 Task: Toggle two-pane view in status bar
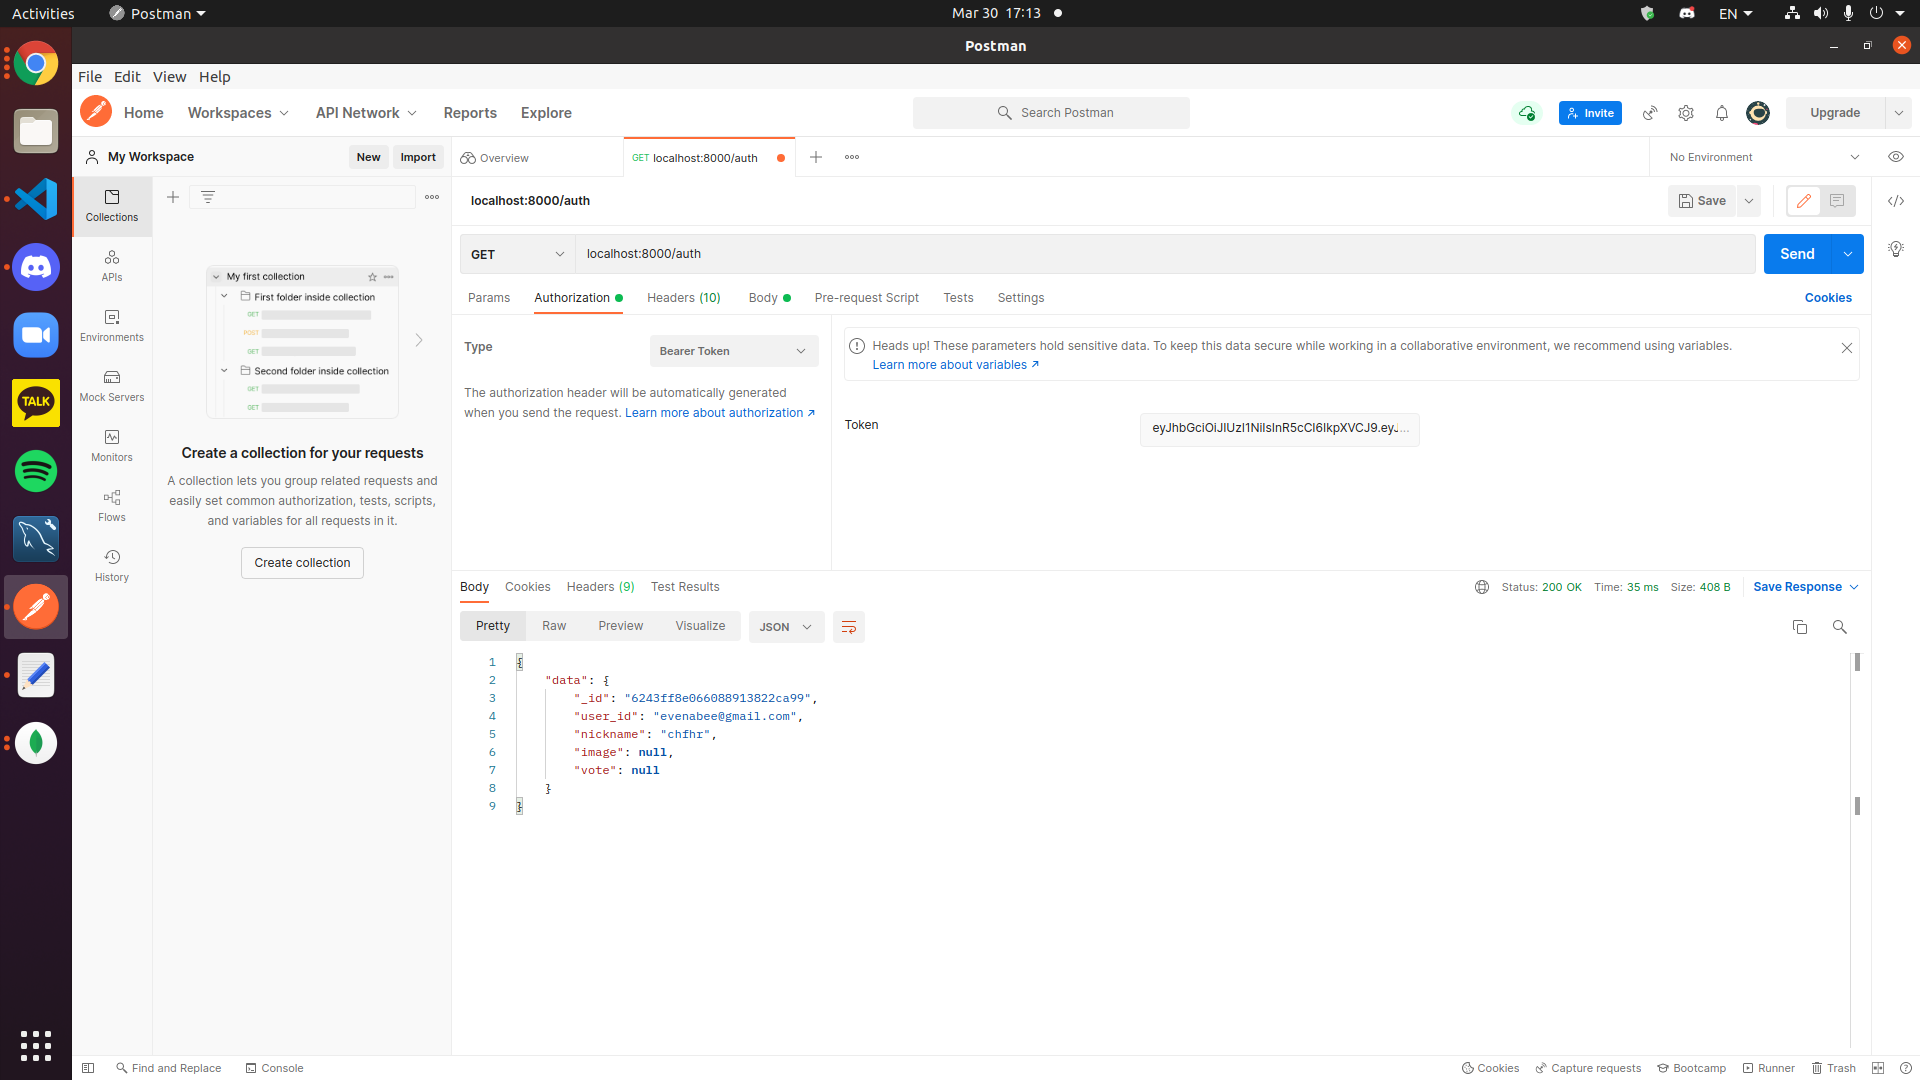tap(1878, 1068)
